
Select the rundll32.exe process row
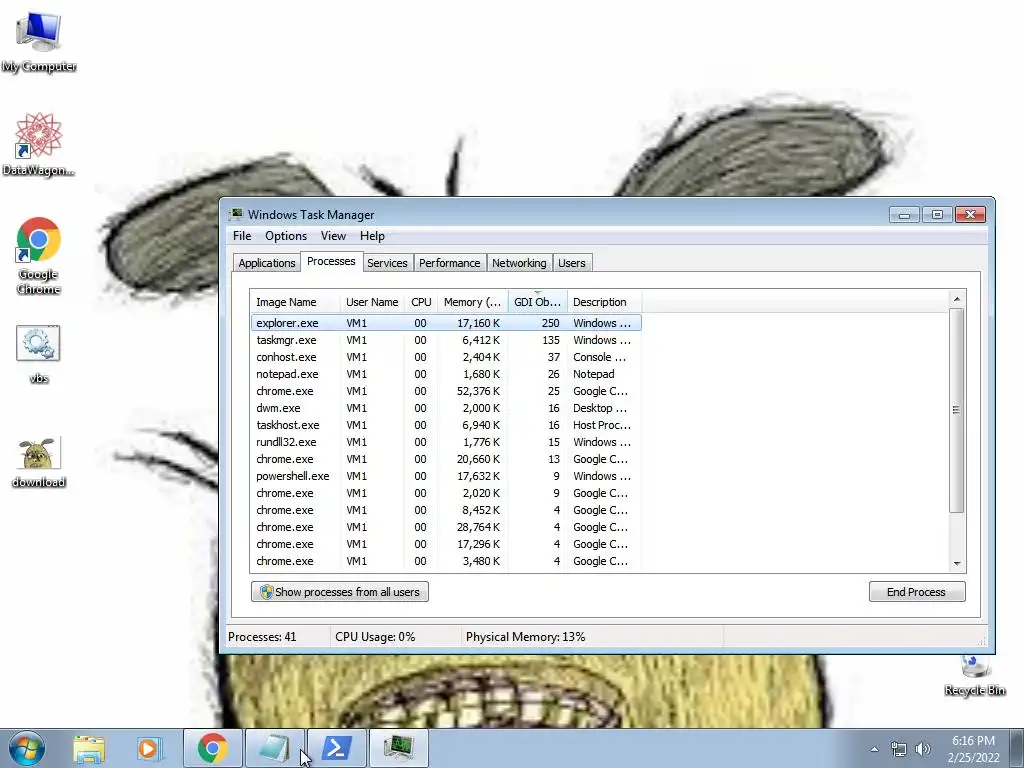pos(446,441)
